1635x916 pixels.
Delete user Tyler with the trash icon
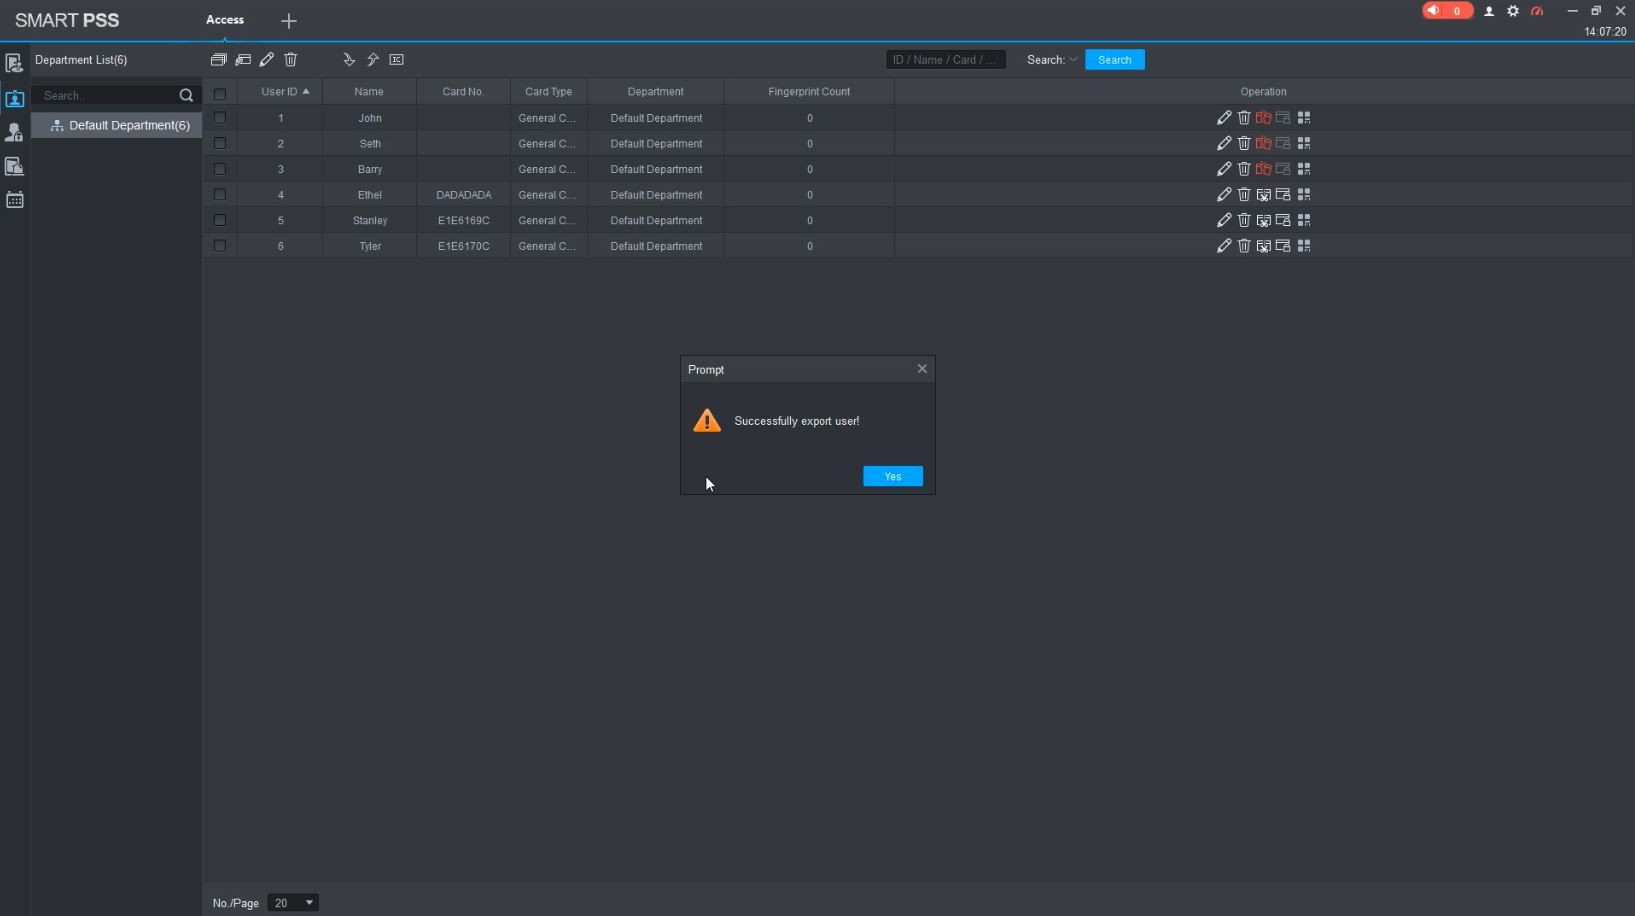tap(1244, 246)
